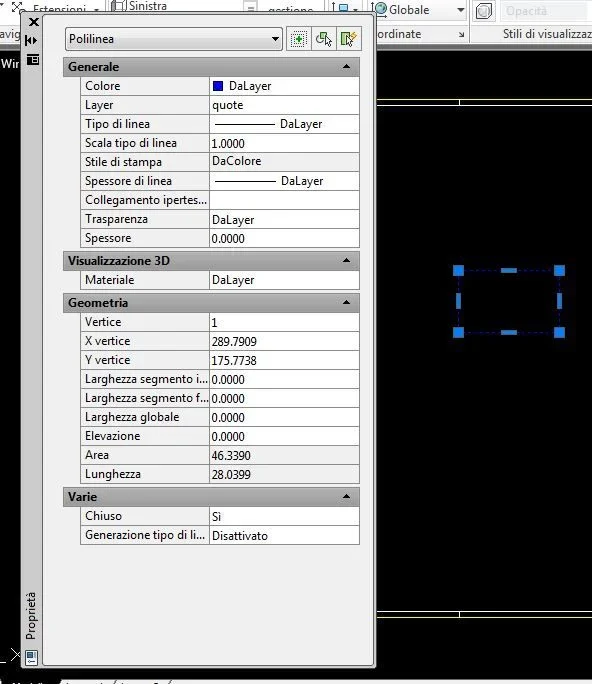Open the Globale coordinate system dropdown
The height and width of the screenshot is (684, 592).
(x=461, y=10)
